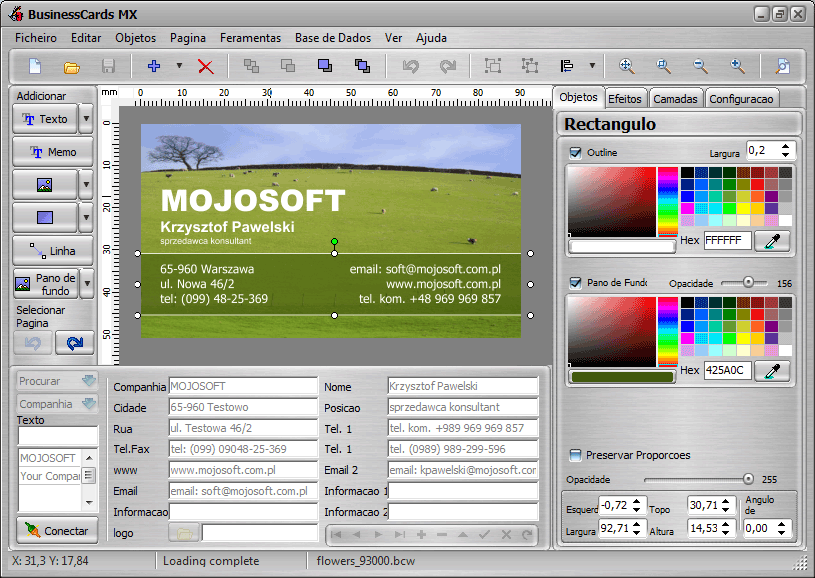Click the Texto add button
Screen dimensions: 815x578
coord(45,119)
